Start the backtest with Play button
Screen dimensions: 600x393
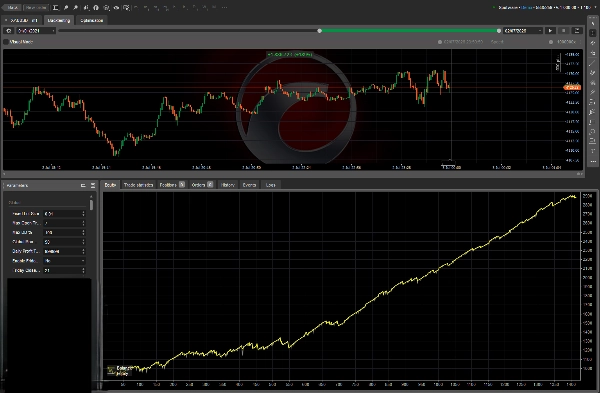(550, 31)
